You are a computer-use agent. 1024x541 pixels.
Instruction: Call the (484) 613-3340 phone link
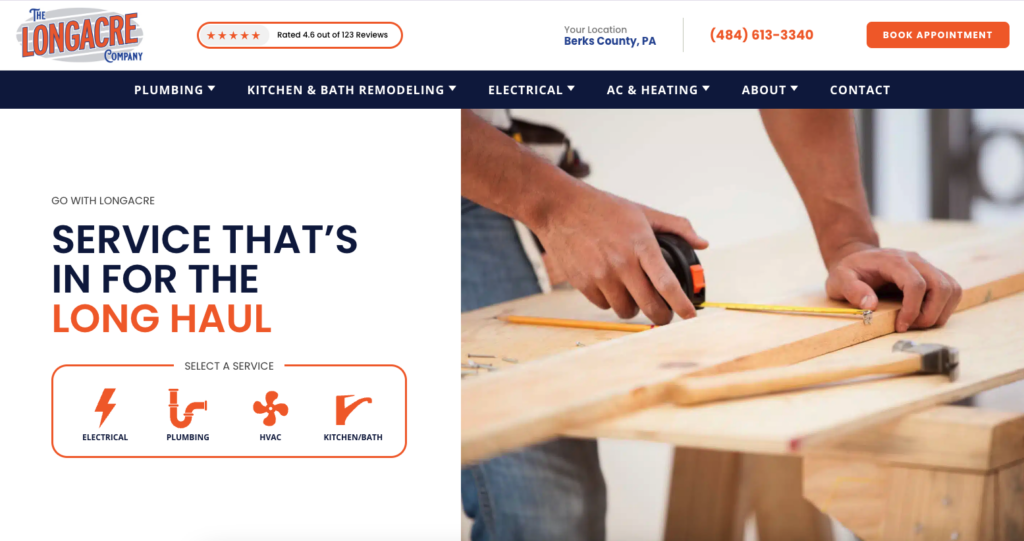pyautogui.click(x=761, y=35)
